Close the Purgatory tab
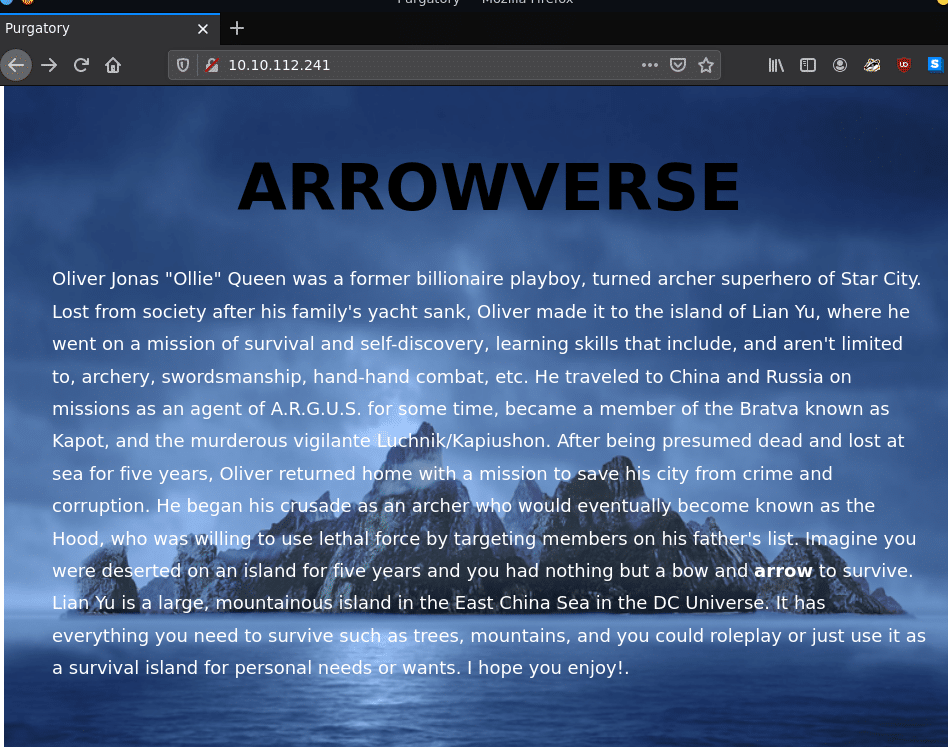Viewport: 948px width, 747px height. pos(203,28)
